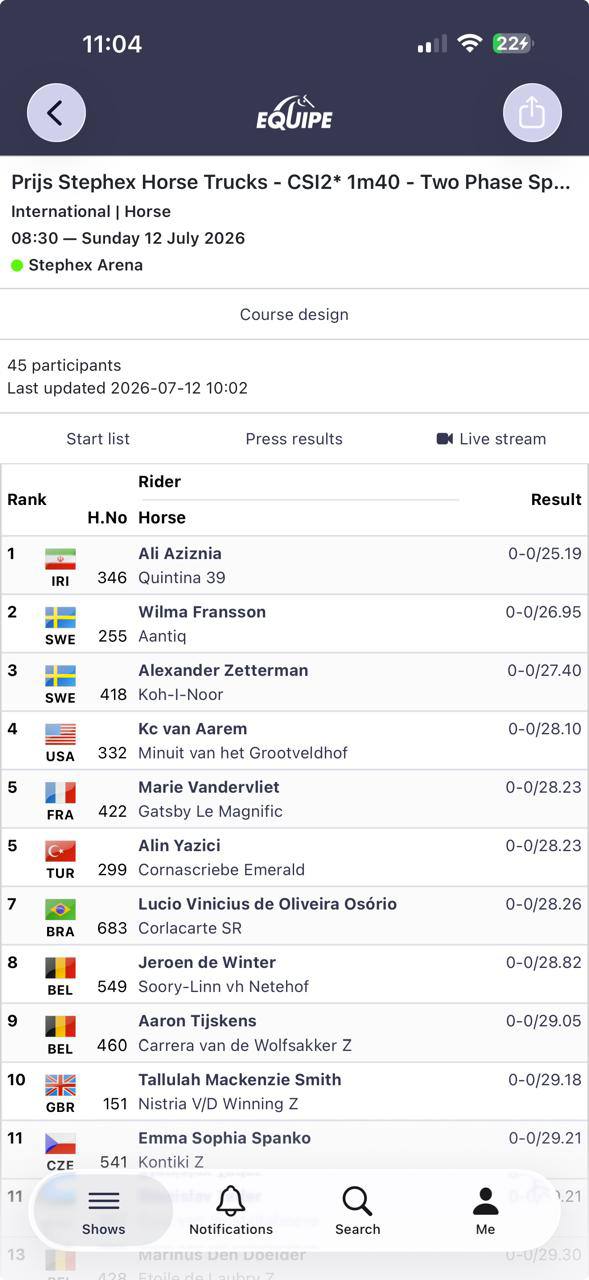
Task: Open horse Koh-I-Noor entry
Action: pos(180,694)
